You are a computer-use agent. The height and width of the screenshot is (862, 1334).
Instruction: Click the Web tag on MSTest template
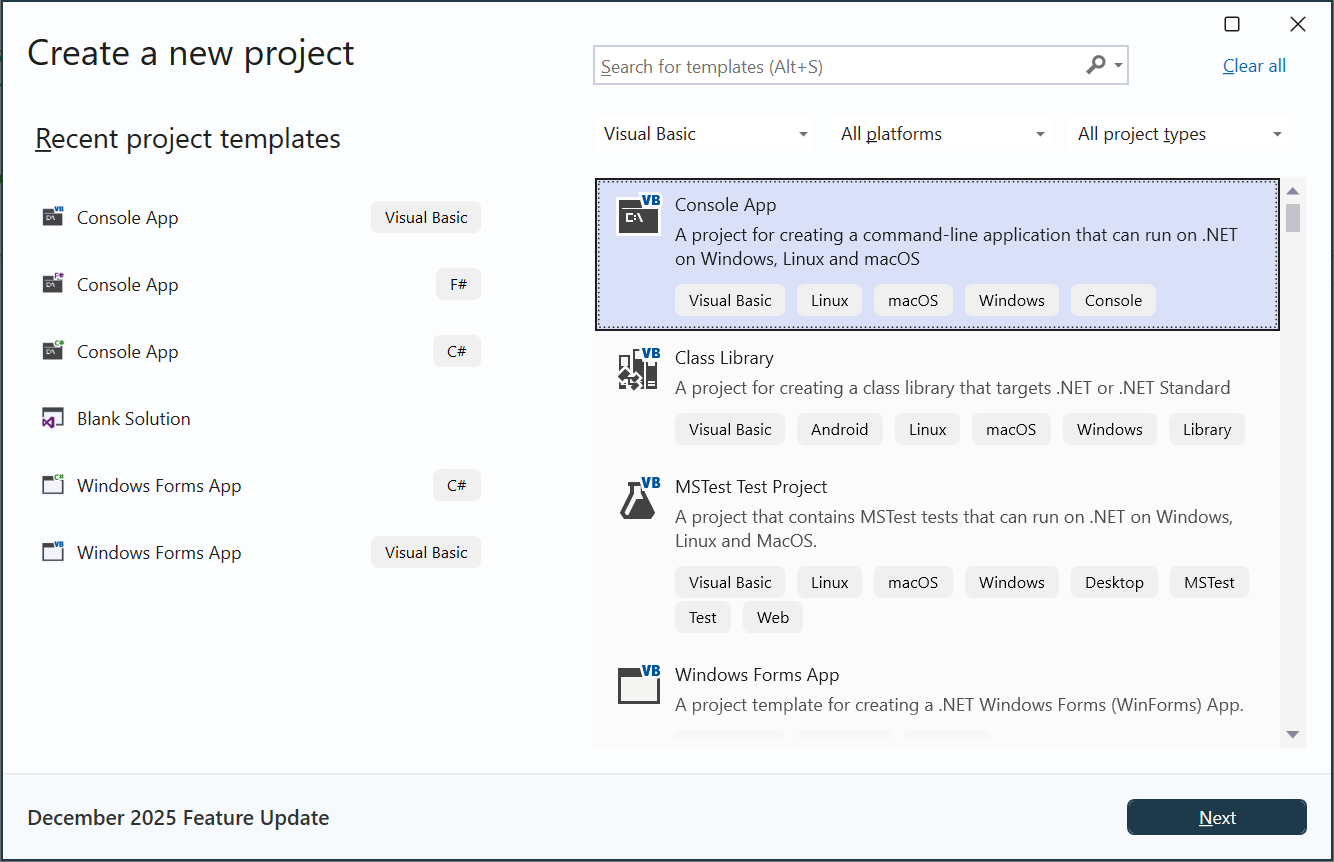tap(773, 617)
